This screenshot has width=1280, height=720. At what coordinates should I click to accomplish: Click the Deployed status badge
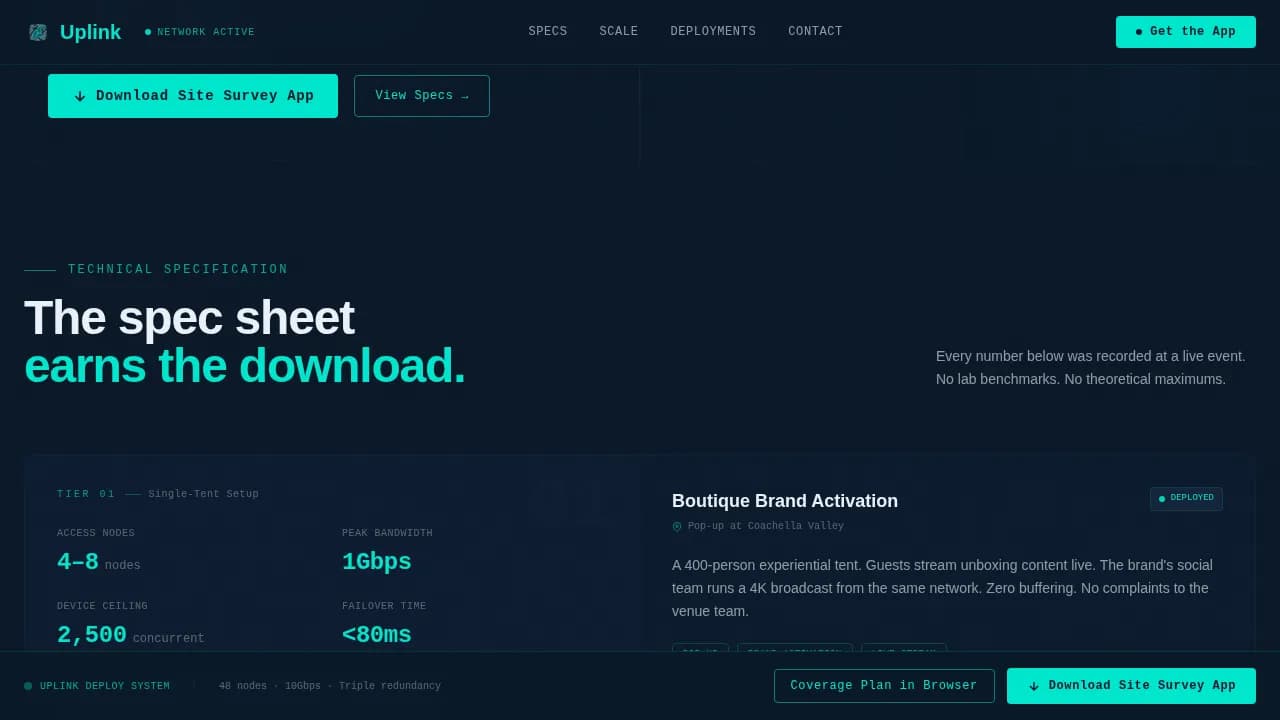[x=1186, y=499]
